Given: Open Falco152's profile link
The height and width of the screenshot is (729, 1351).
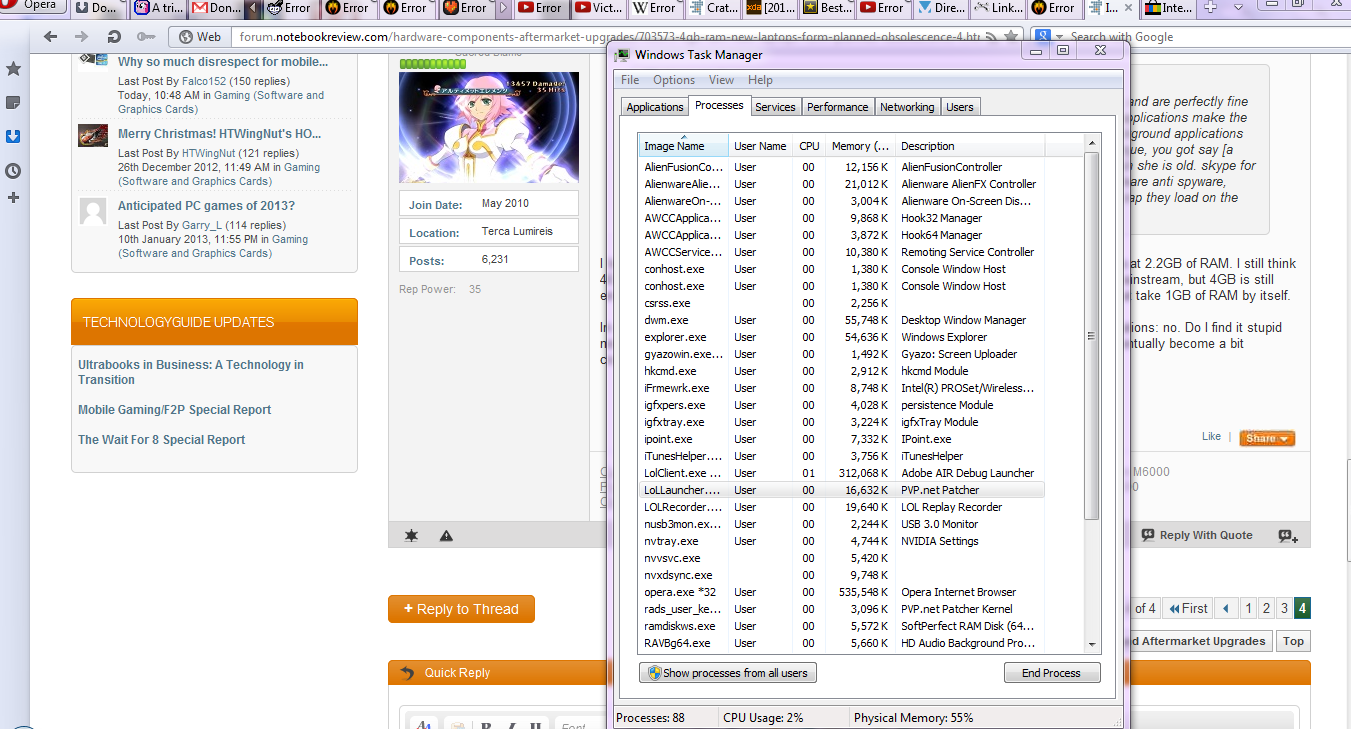Looking at the screenshot, I should [x=203, y=81].
